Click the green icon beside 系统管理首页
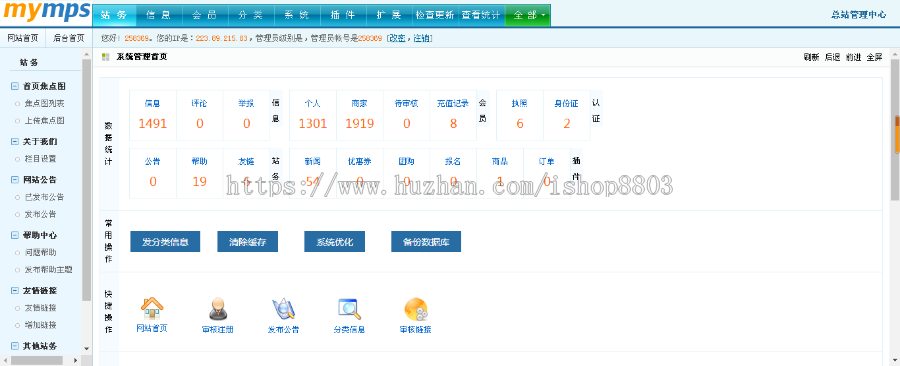The height and width of the screenshot is (366, 900). tap(106, 57)
